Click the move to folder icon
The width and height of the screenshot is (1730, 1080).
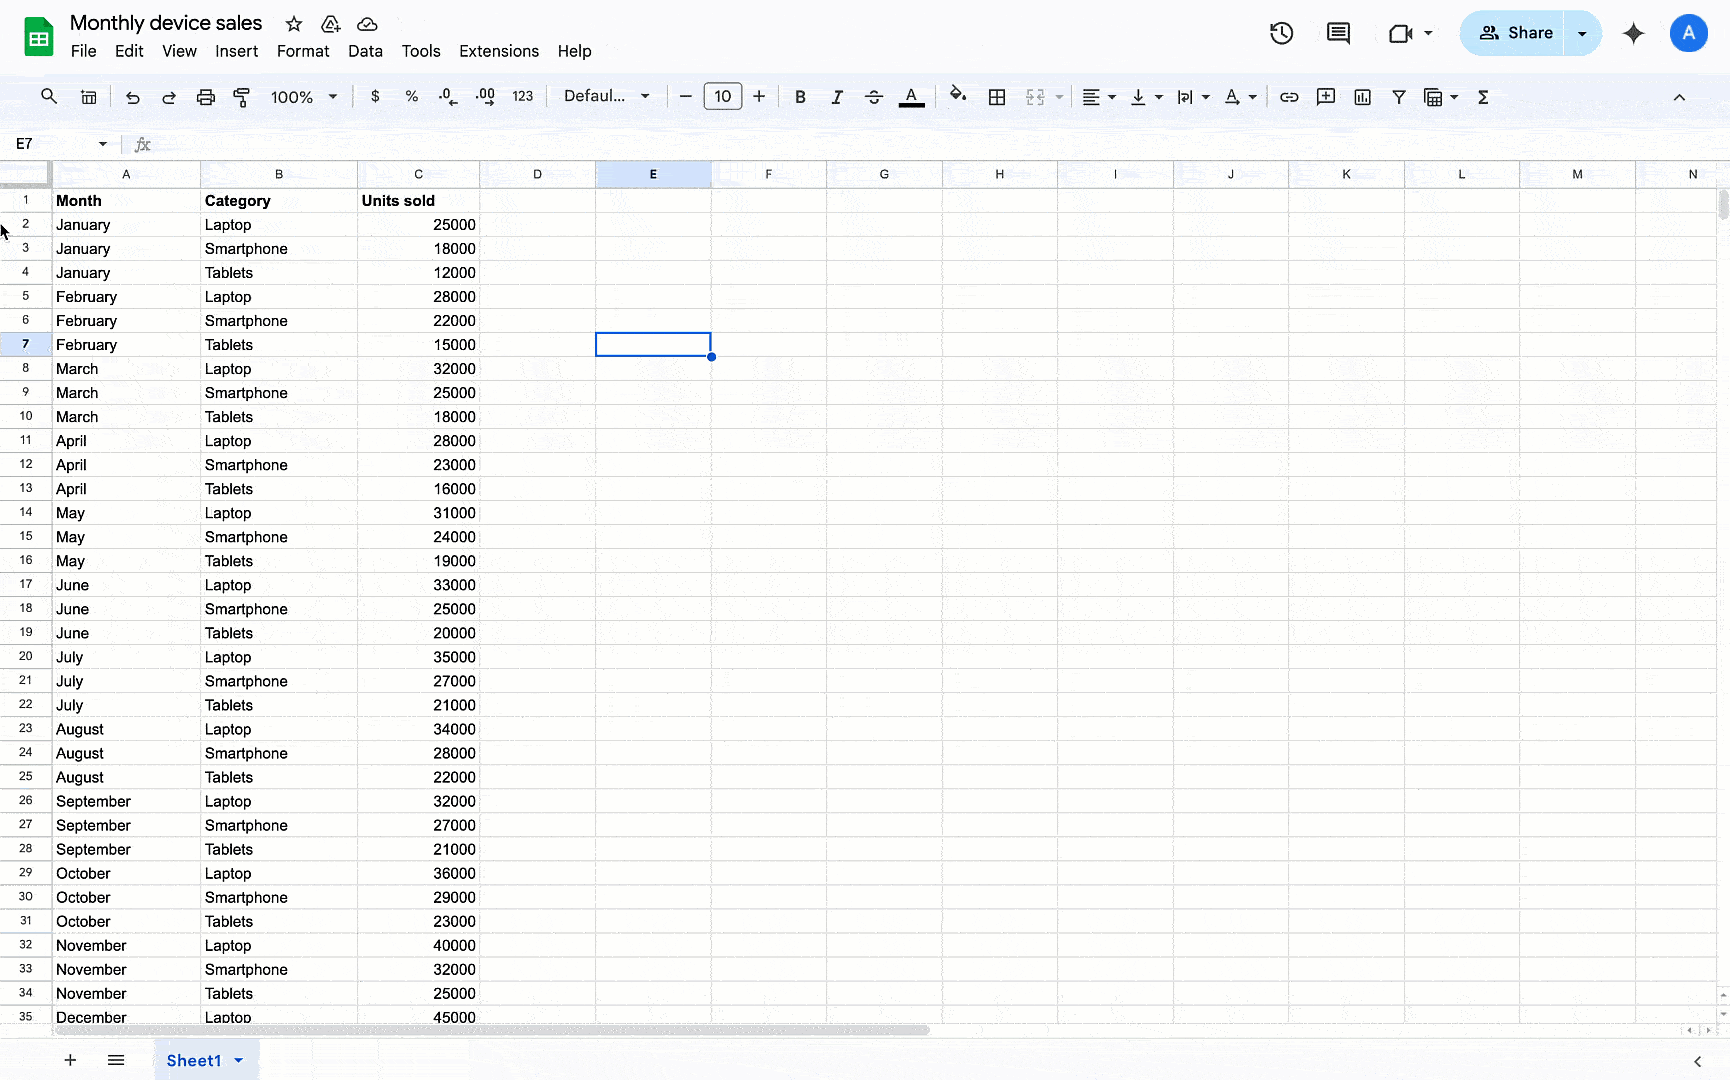tap(330, 24)
